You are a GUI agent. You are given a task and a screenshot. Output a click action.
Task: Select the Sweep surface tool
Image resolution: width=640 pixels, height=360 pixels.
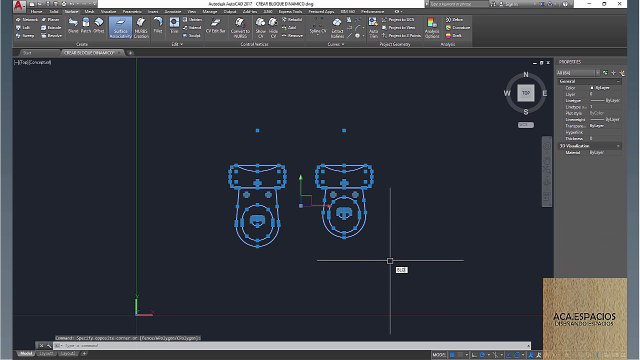point(25,36)
